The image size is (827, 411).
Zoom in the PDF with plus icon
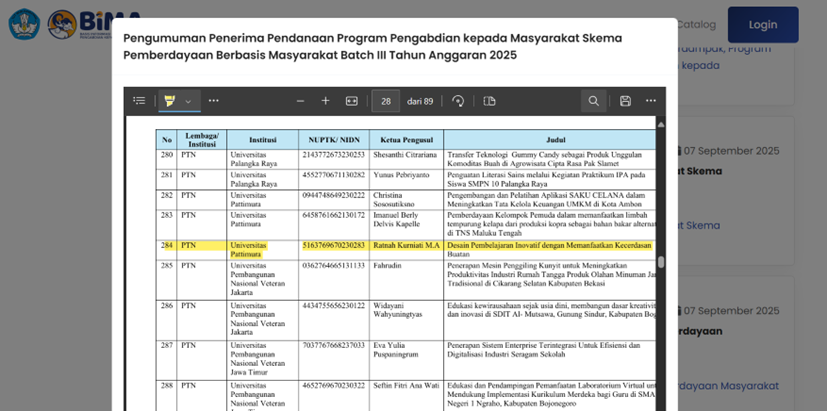point(325,101)
